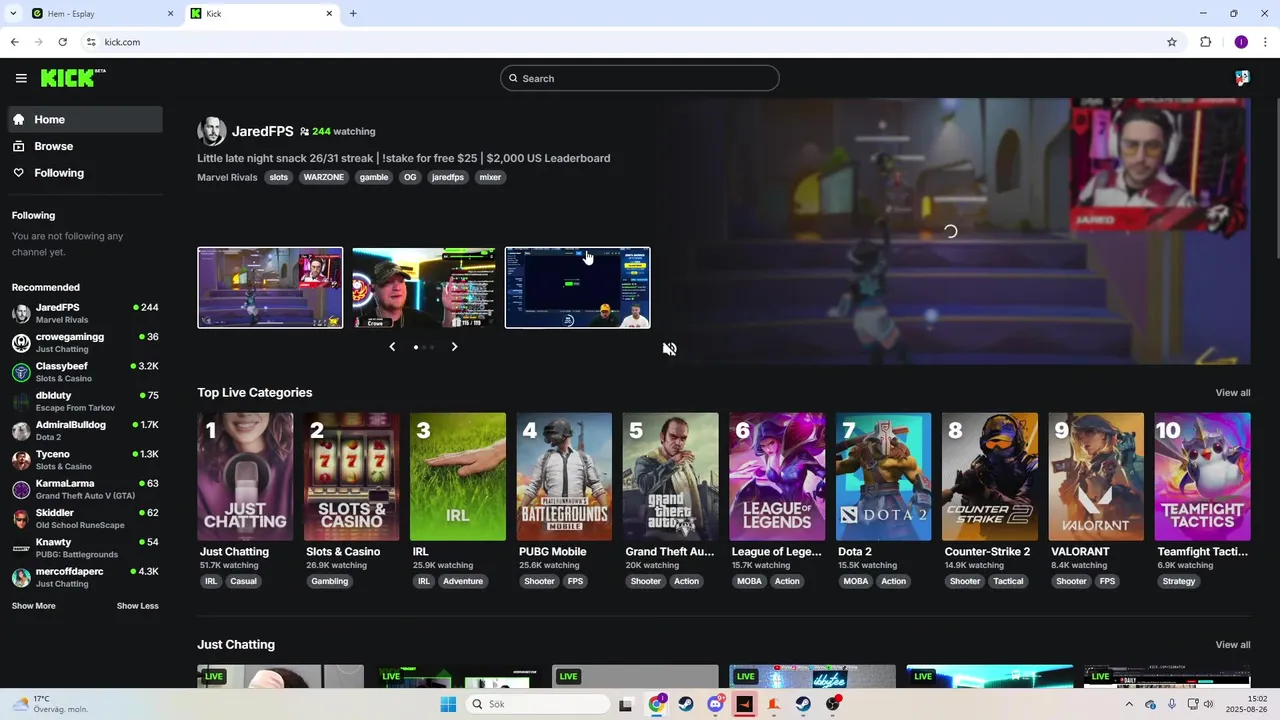Screen dimensions: 1280x720
Task: Click the Casual tag under Just Chatting
Action: 243,581
